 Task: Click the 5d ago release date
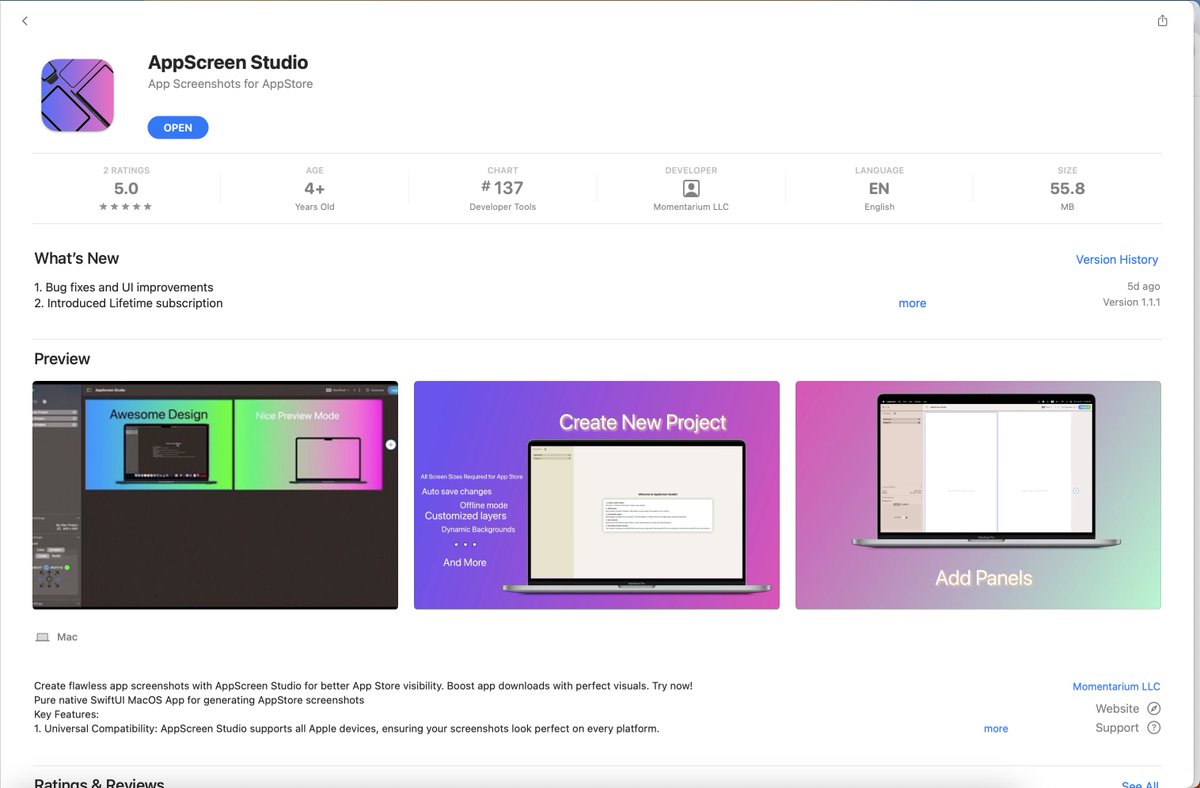point(1143,286)
